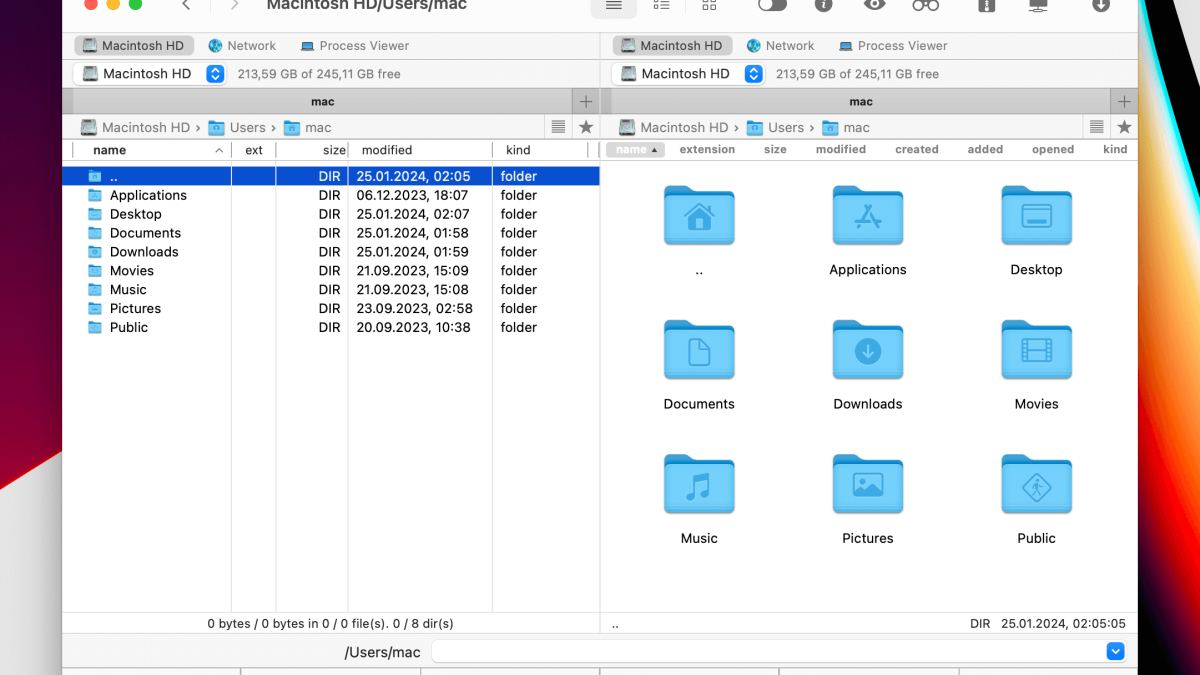Switch to Network tab in left panel
The width and height of the screenshot is (1200, 675).
tap(242, 46)
